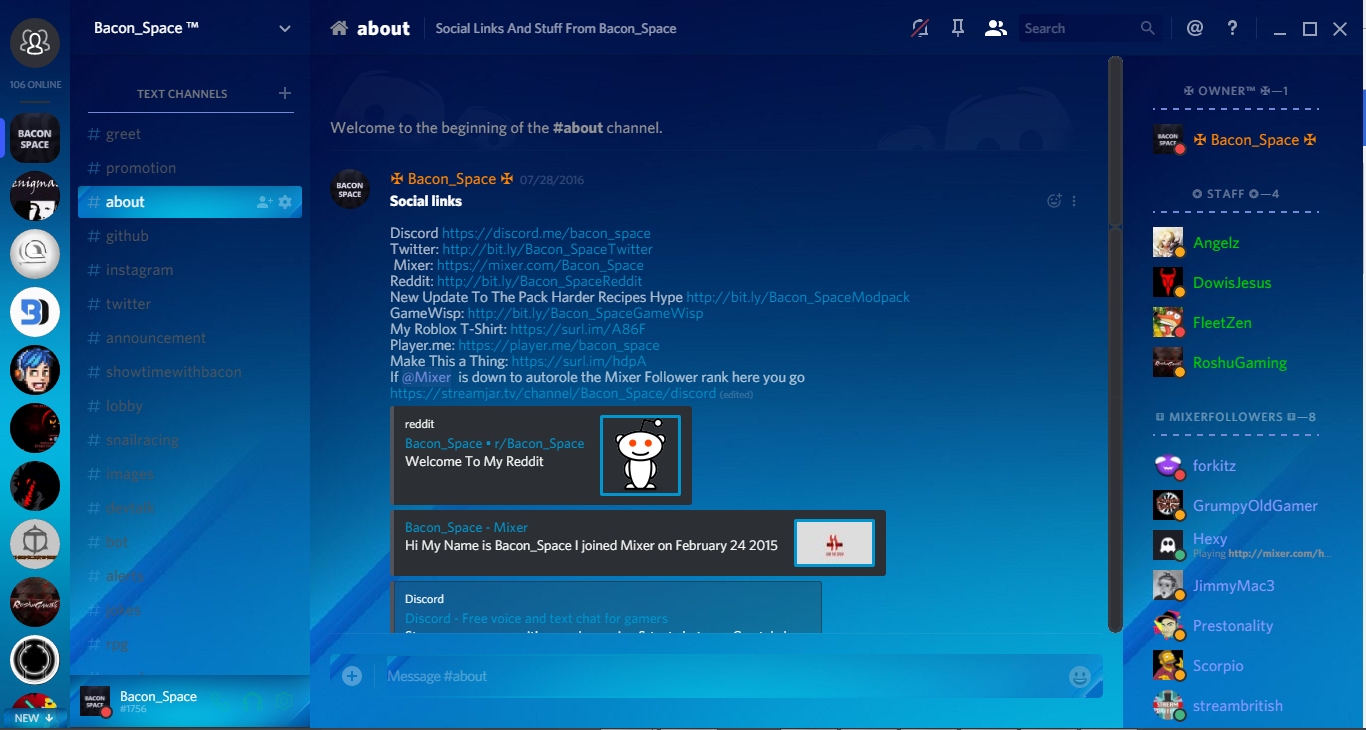Click the phone icon in the user panel
Screen dimensions: 1366x730
(x=220, y=702)
